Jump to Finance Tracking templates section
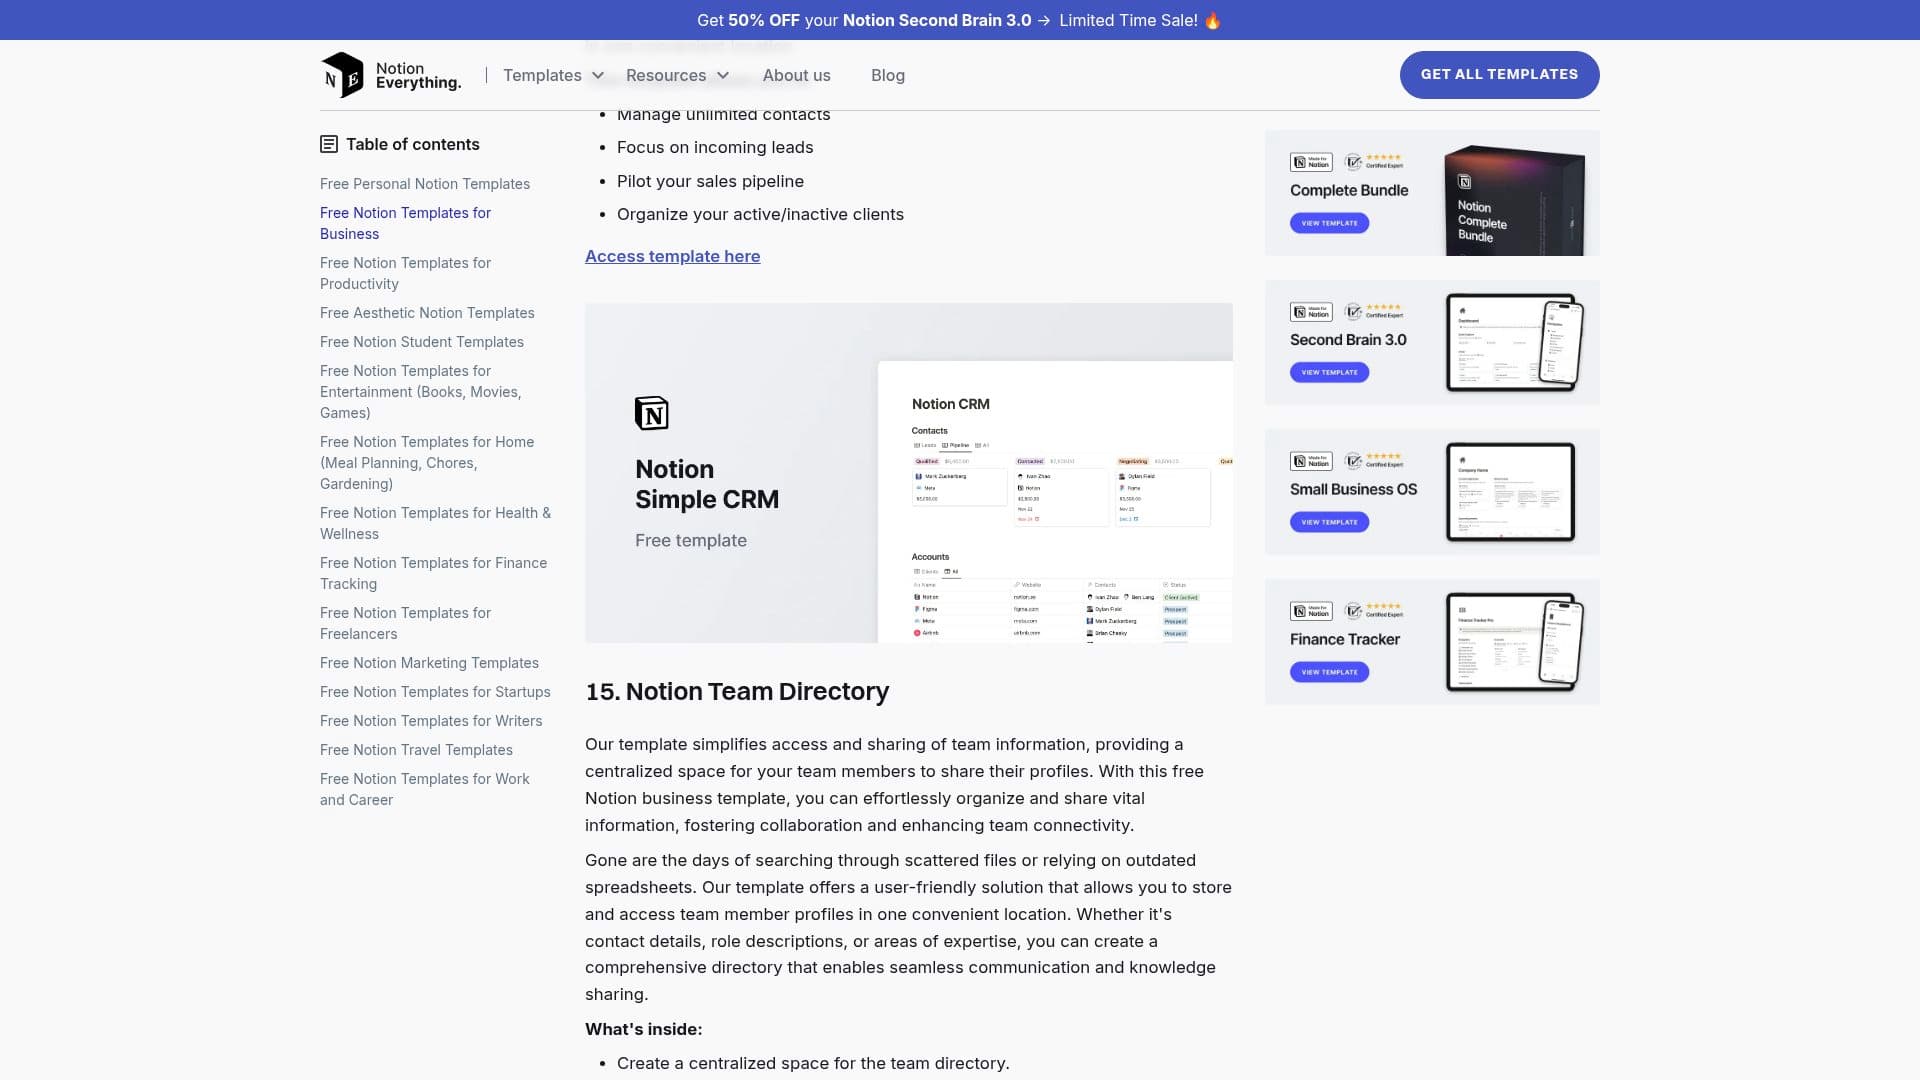Viewport: 1920px width, 1080px height. [433, 573]
